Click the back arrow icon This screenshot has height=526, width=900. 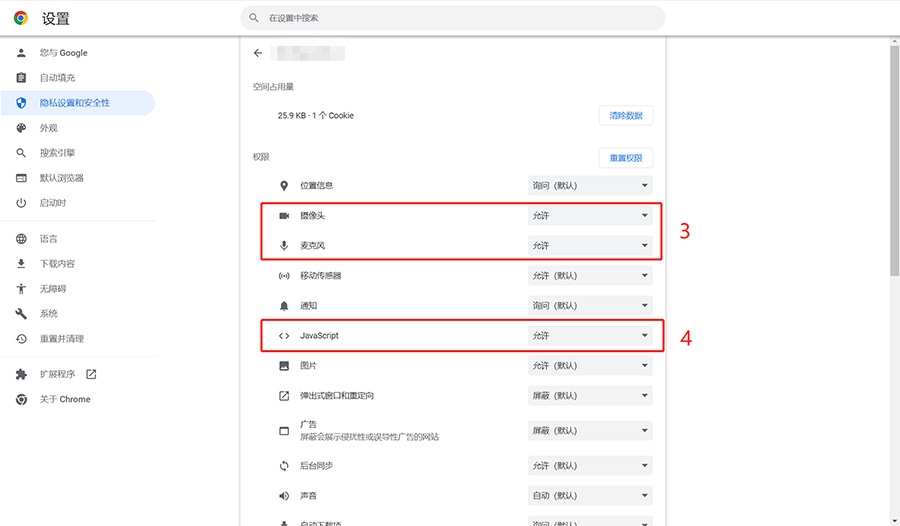[258, 53]
